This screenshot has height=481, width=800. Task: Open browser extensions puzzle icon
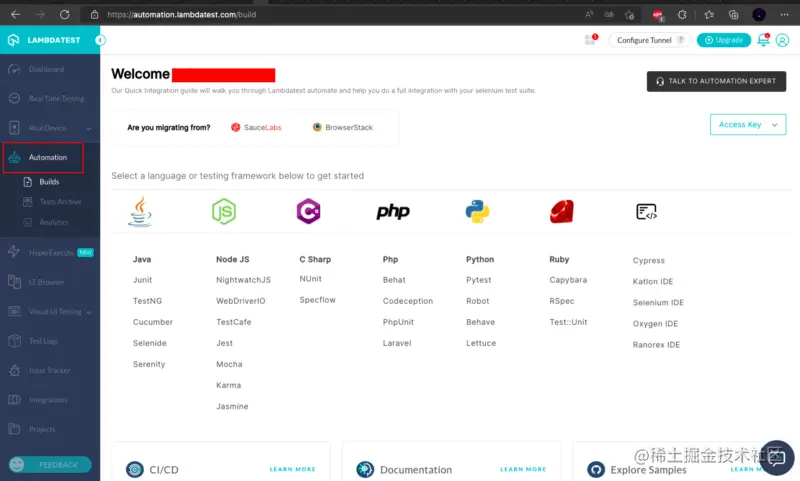pos(682,15)
